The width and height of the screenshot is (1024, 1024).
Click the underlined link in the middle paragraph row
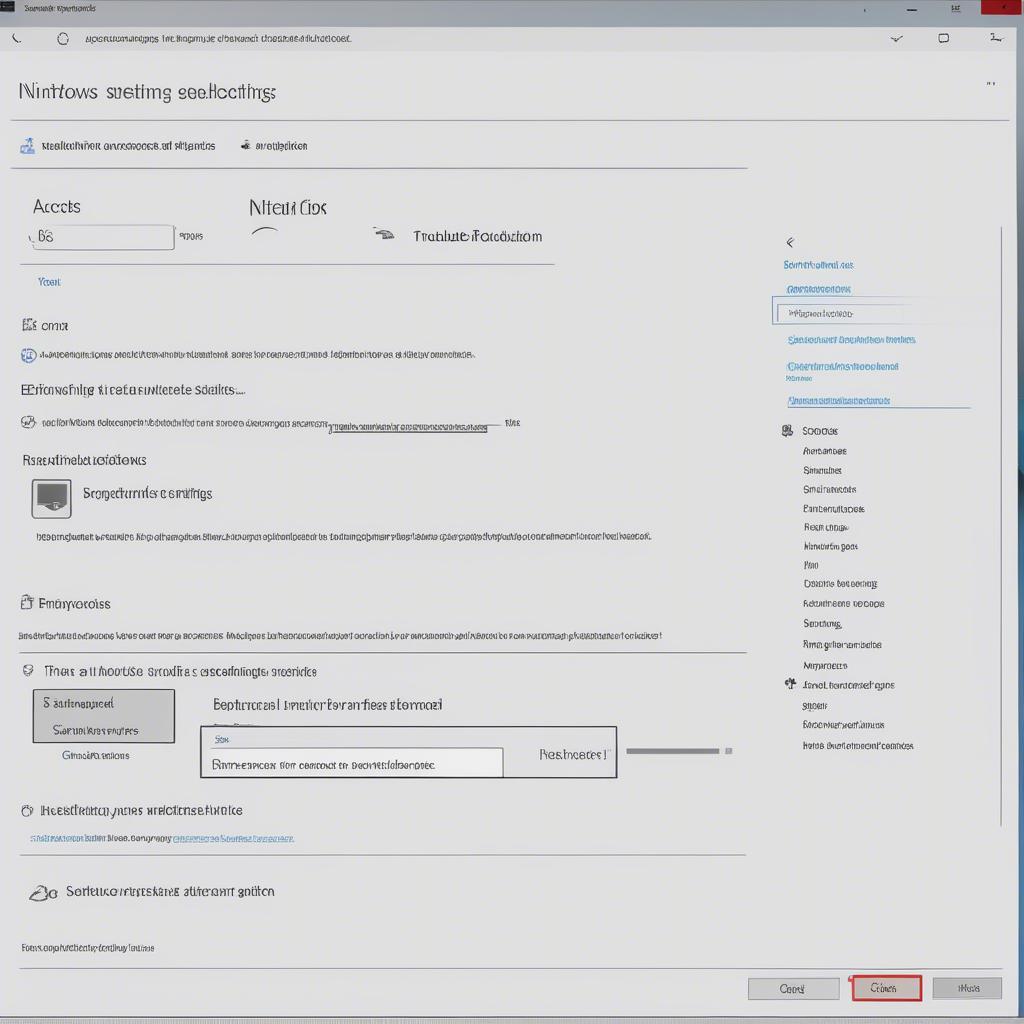(x=408, y=428)
